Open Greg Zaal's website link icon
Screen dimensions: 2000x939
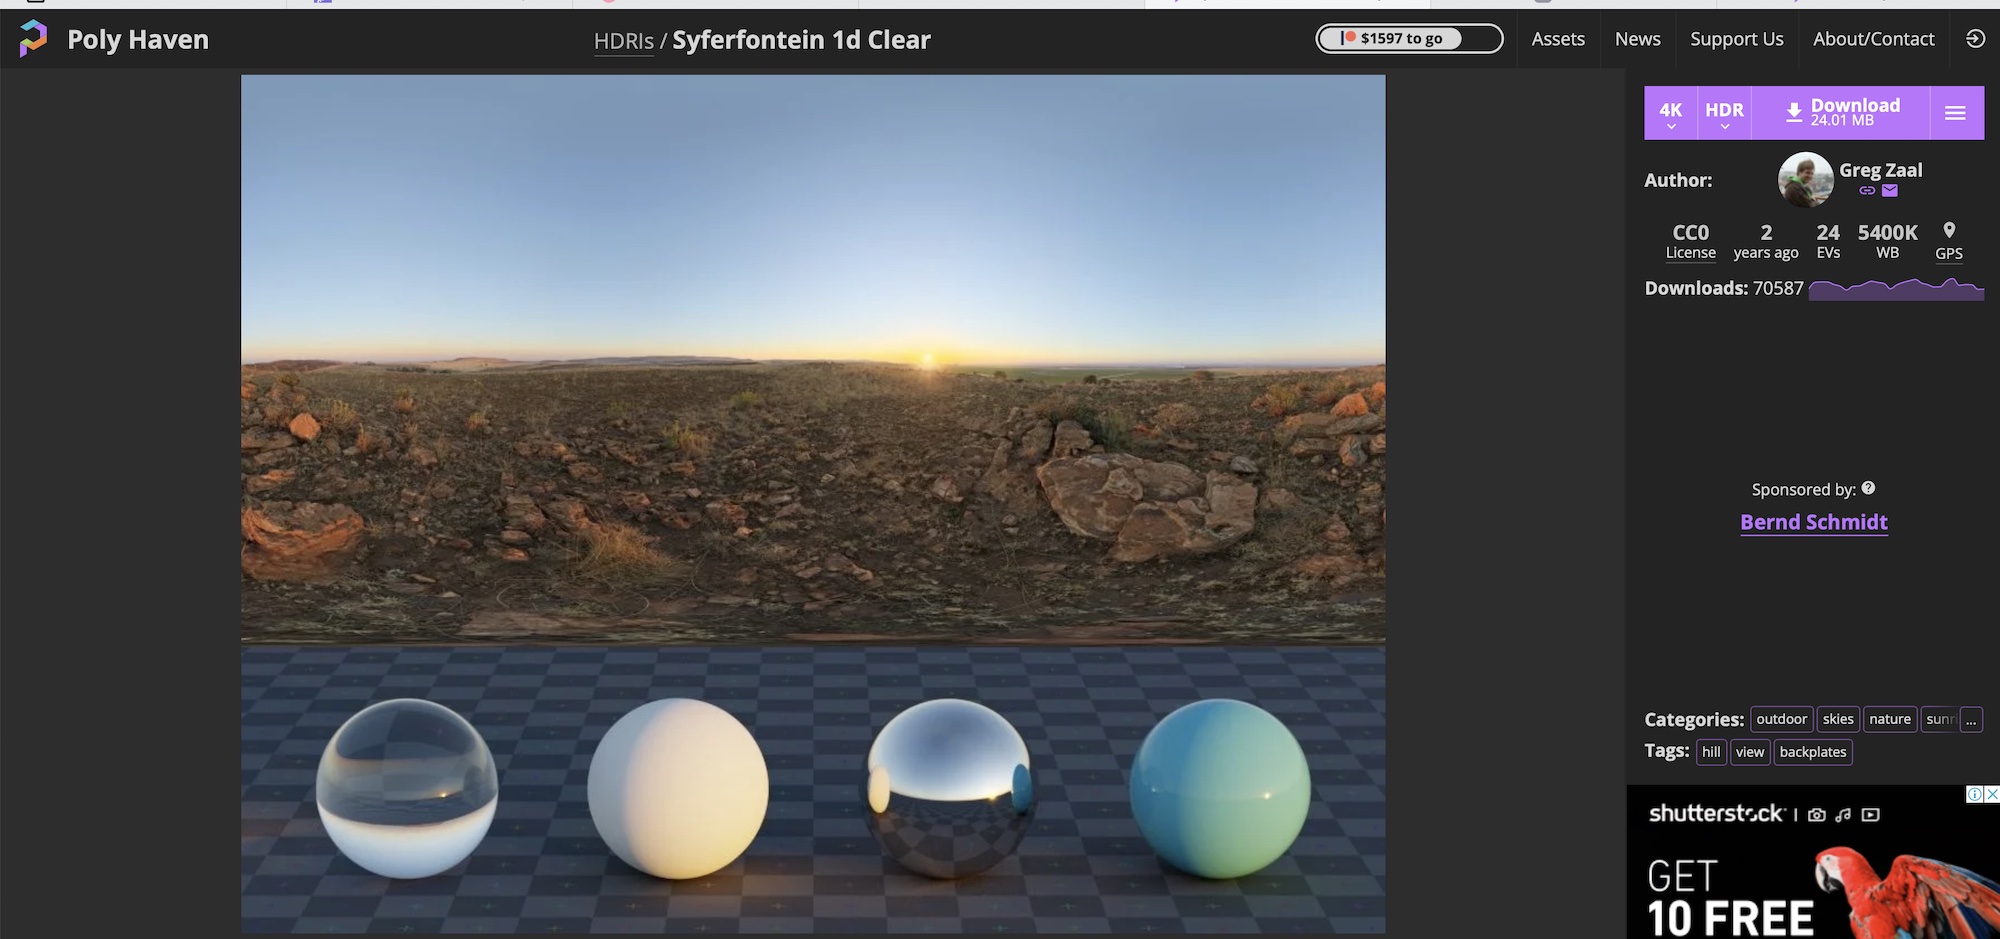(x=1866, y=191)
